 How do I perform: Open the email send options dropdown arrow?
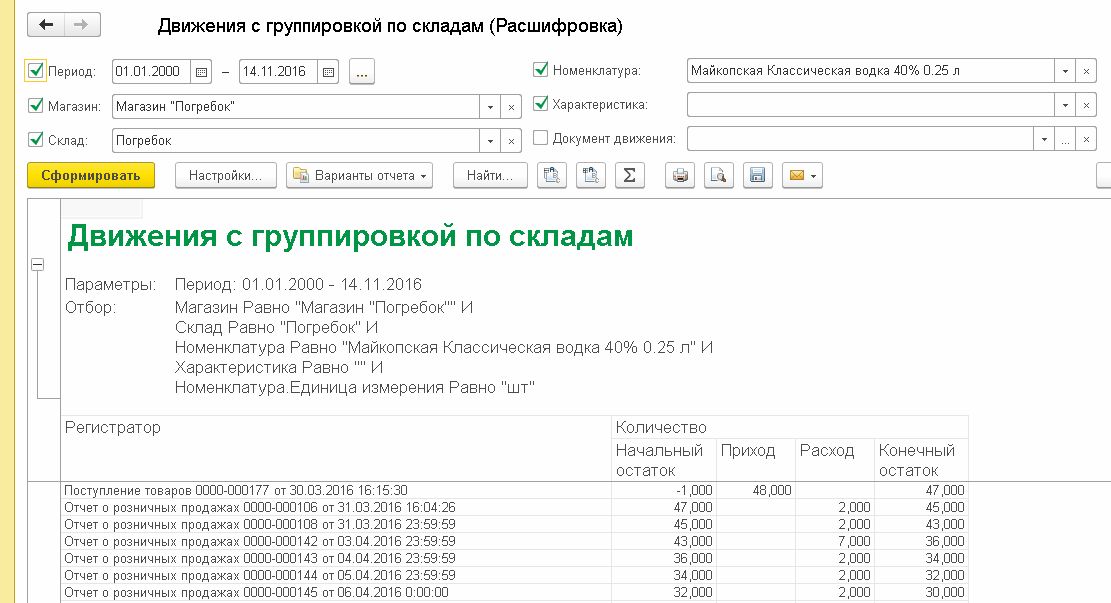coord(814,175)
